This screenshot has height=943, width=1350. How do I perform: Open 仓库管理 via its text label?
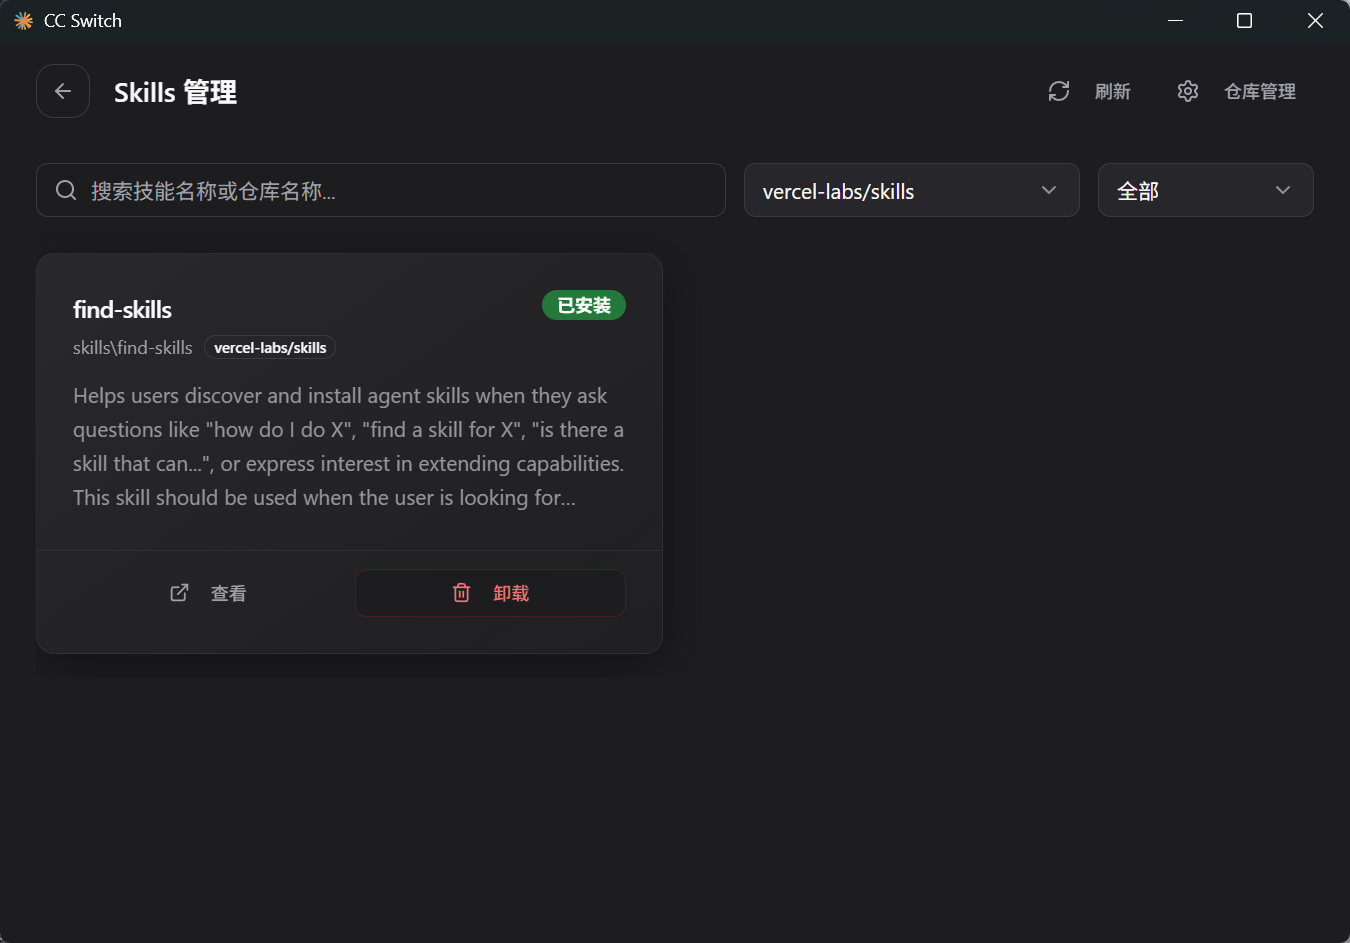(1259, 91)
